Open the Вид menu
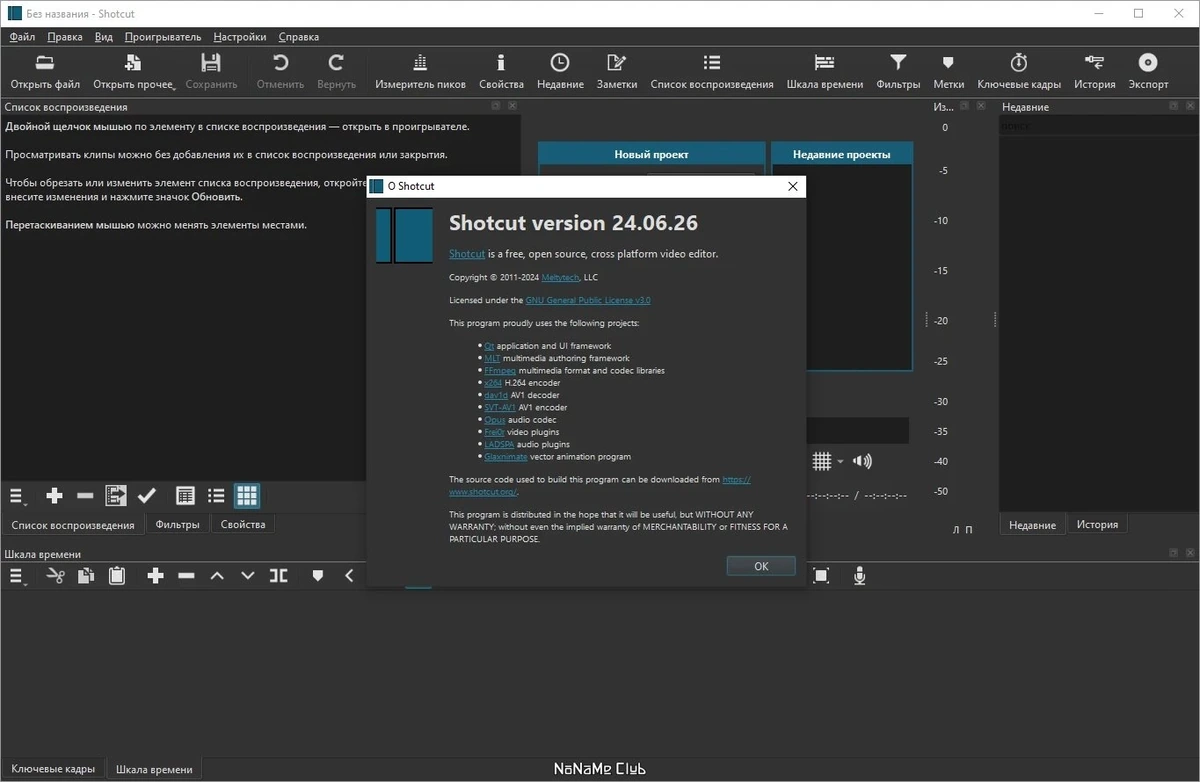The image size is (1200, 782). [x=104, y=37]
